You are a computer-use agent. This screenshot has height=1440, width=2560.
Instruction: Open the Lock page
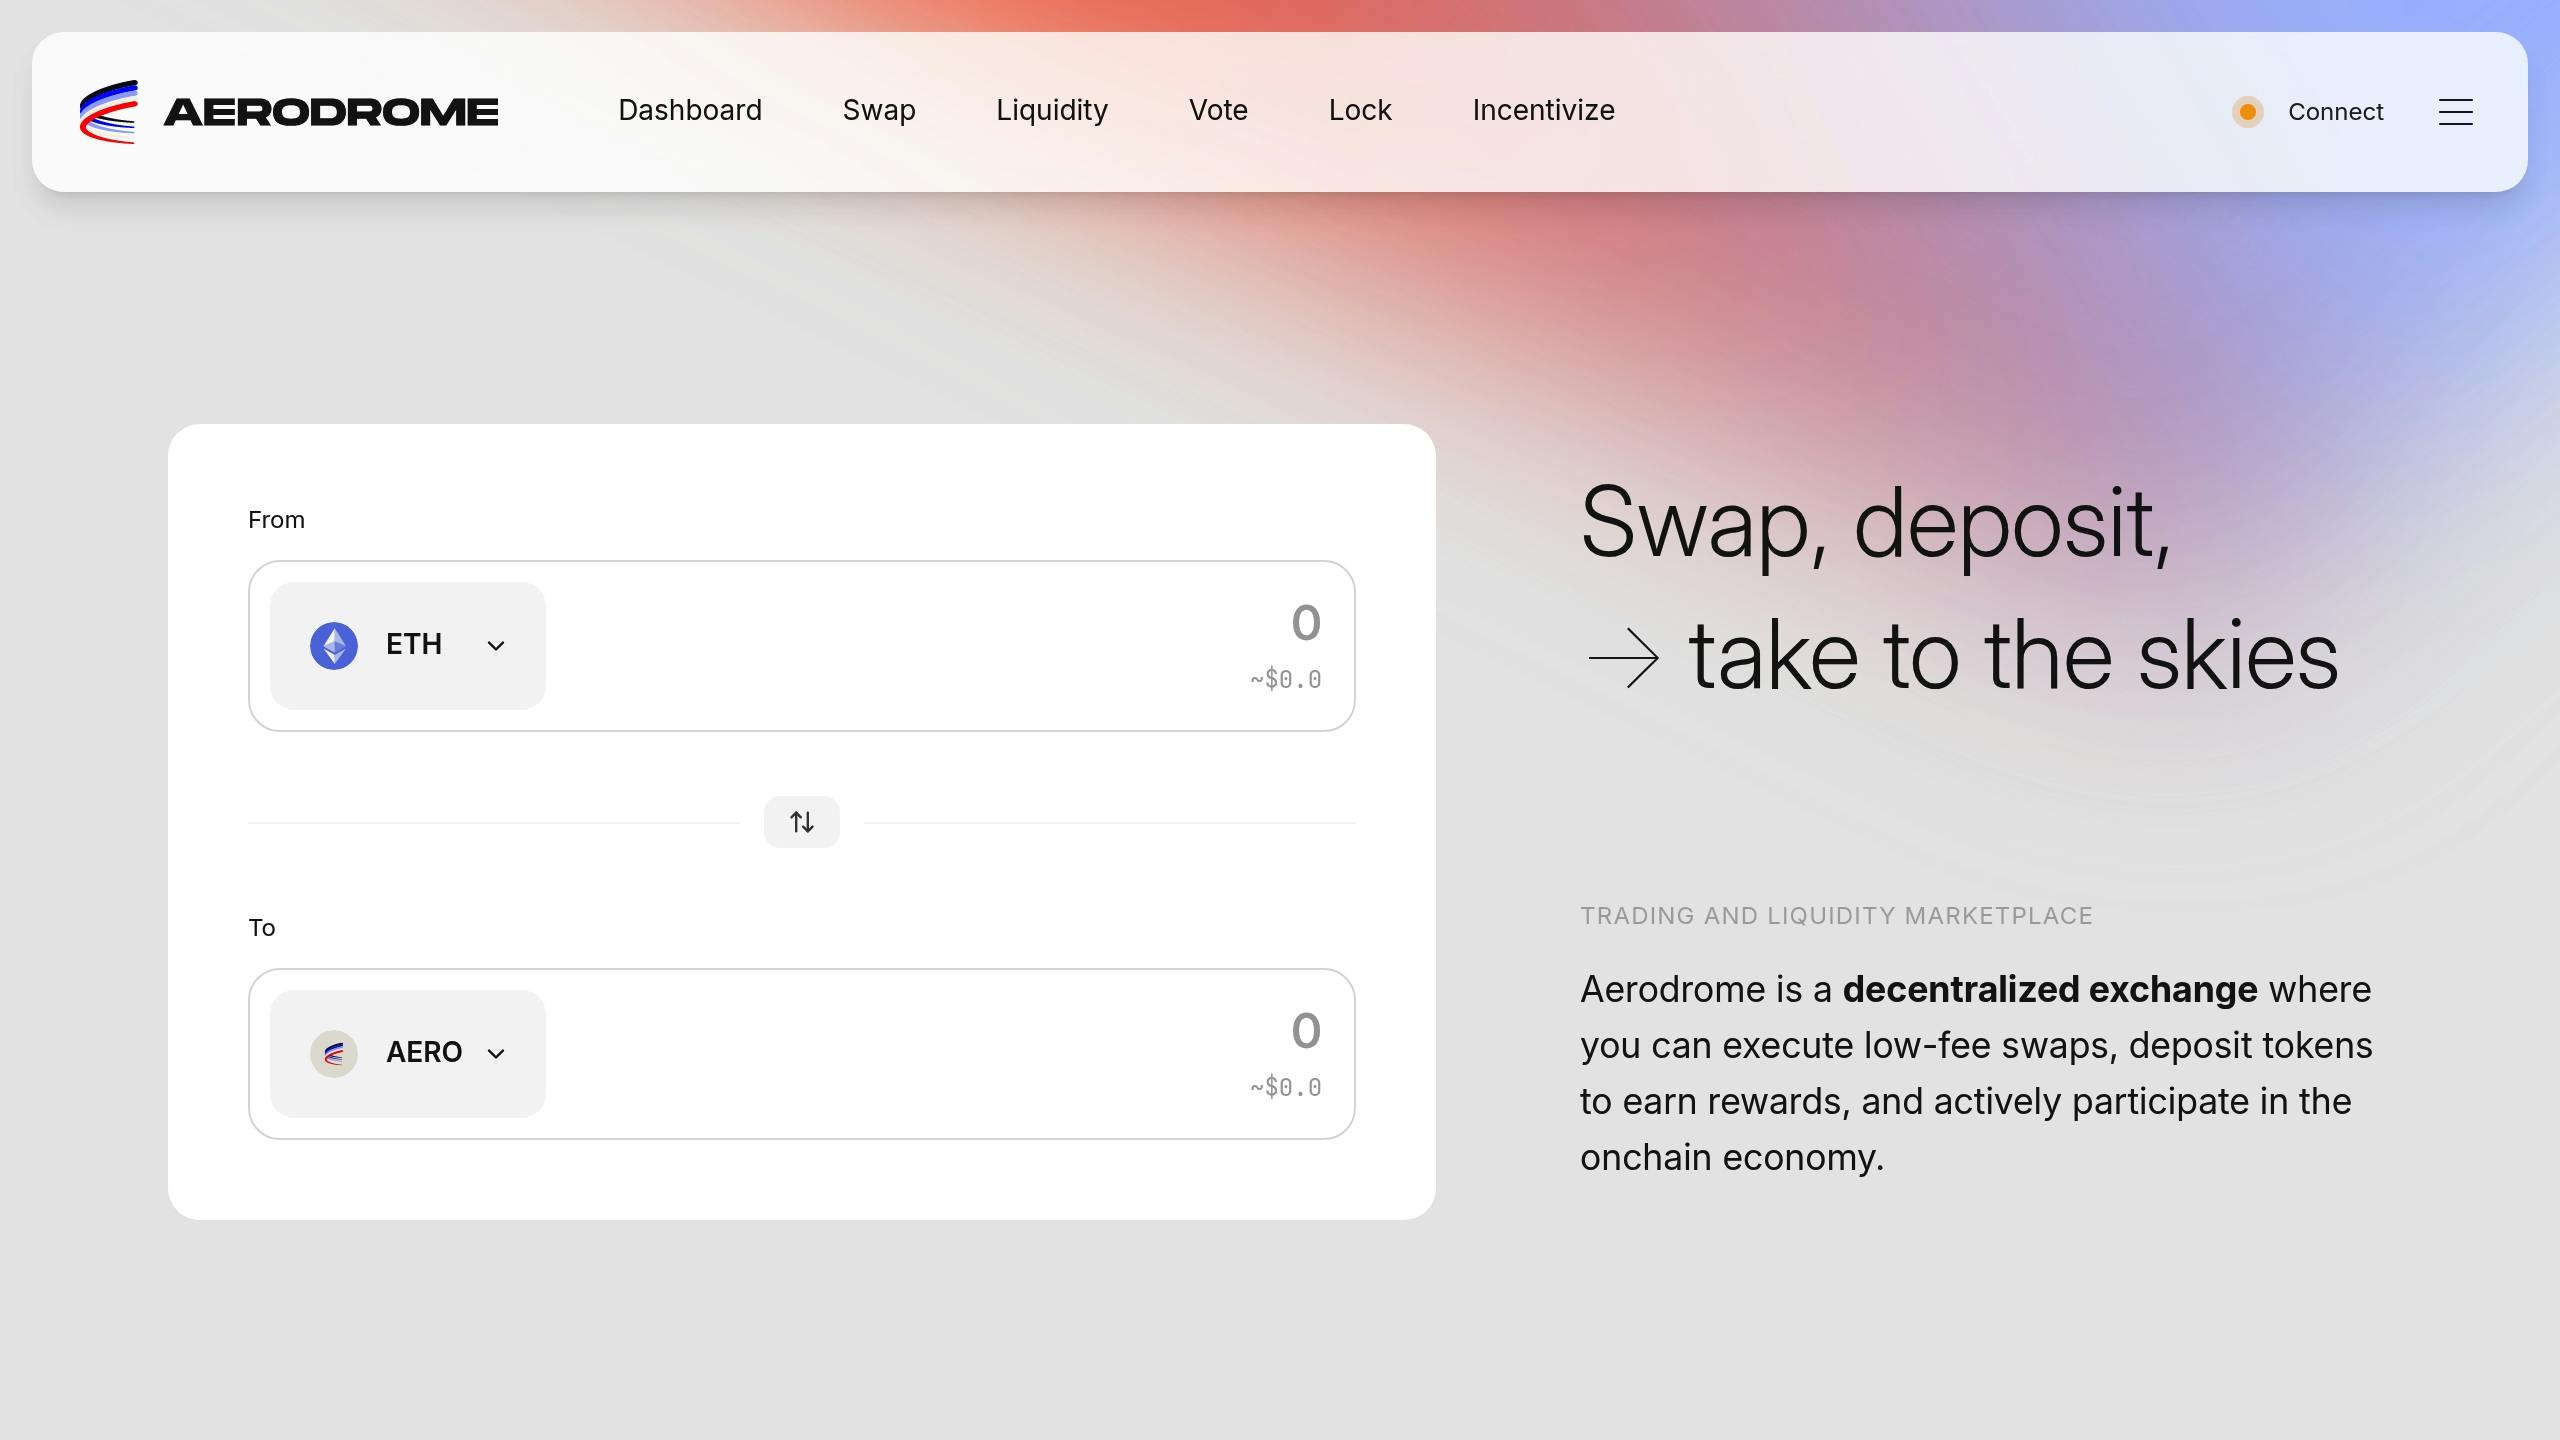pyautogui.click(x=1360, y=110)
